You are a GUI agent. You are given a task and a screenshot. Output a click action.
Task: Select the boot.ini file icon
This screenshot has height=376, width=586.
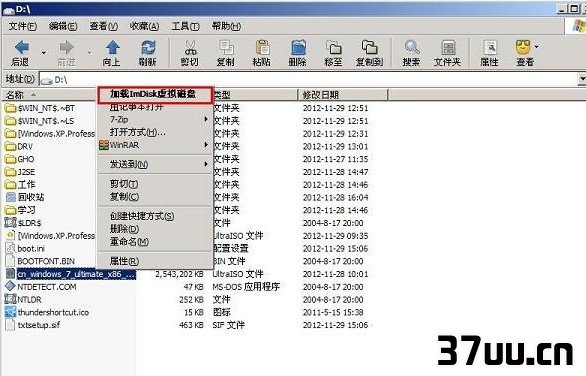coord(10,248)
